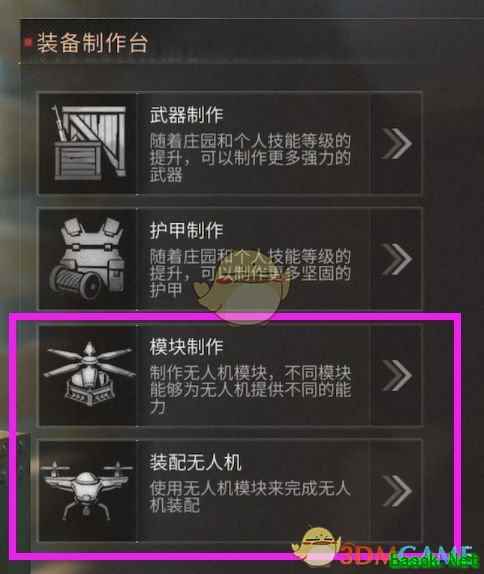Select the 武器制作 title

click(x=186, y=115)
